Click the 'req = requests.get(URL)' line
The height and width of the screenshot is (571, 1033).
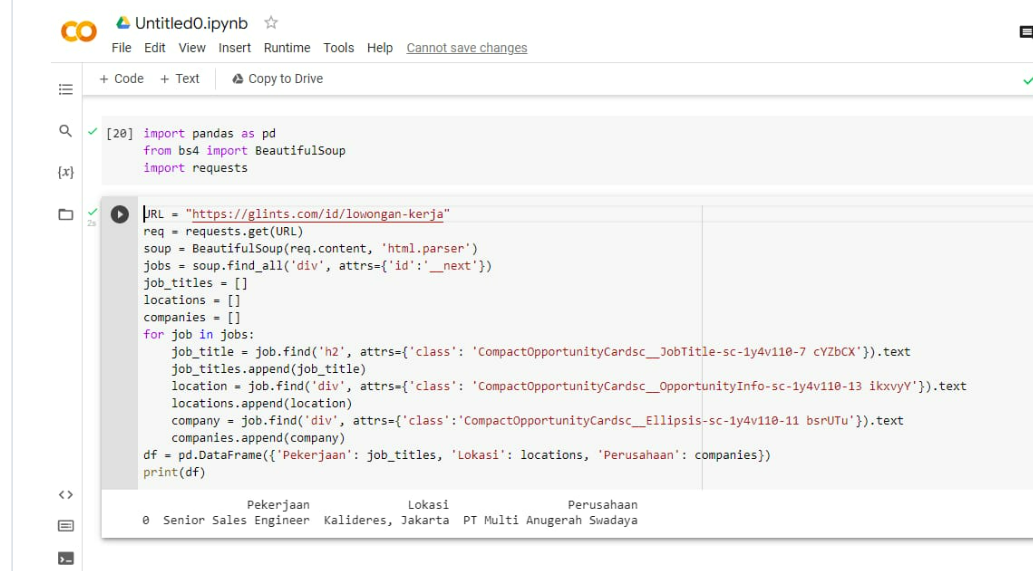(x=223, y=231)
